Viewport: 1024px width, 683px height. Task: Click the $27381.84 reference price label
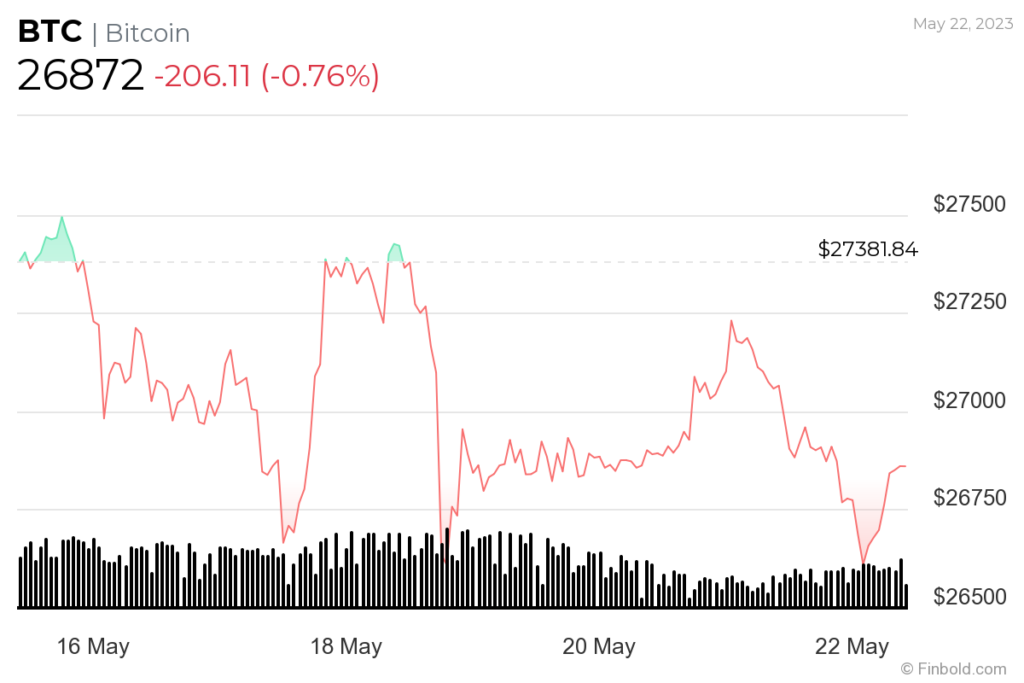(867, 249)
